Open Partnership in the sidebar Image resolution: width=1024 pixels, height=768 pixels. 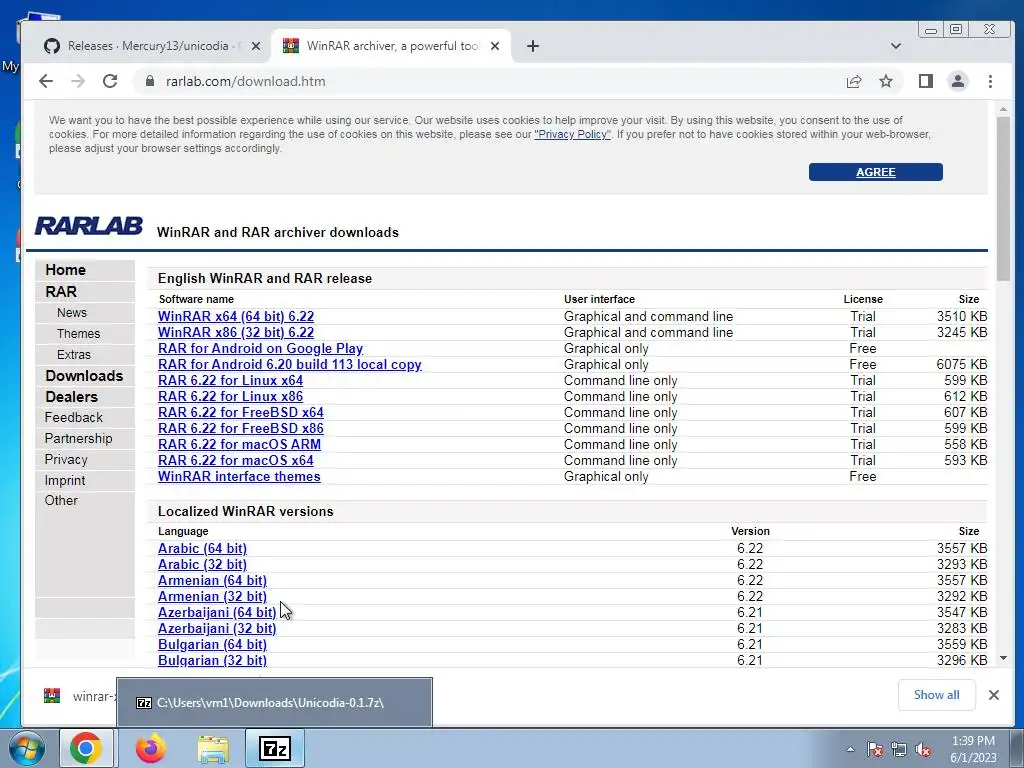pyautogui.click(x=78, y=438)
